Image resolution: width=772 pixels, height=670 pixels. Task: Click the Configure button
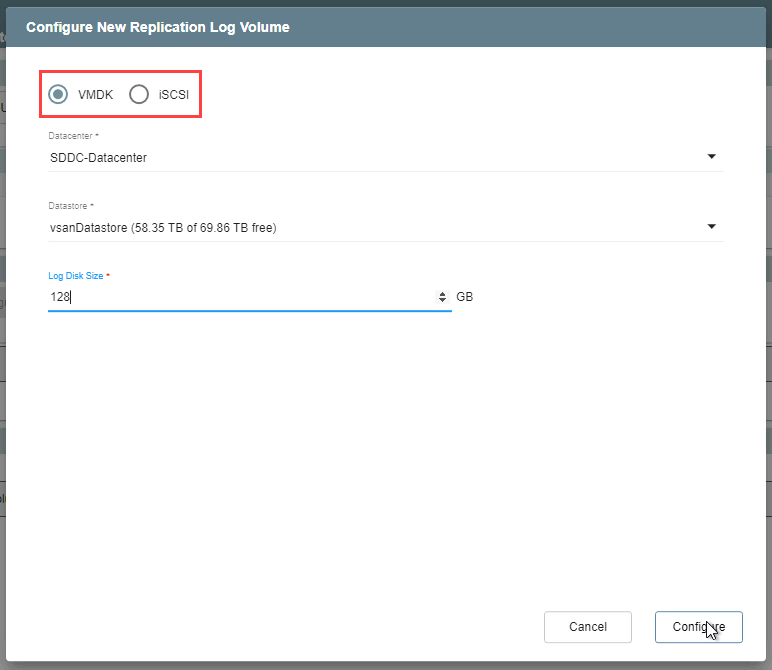[x=698, y=627]
